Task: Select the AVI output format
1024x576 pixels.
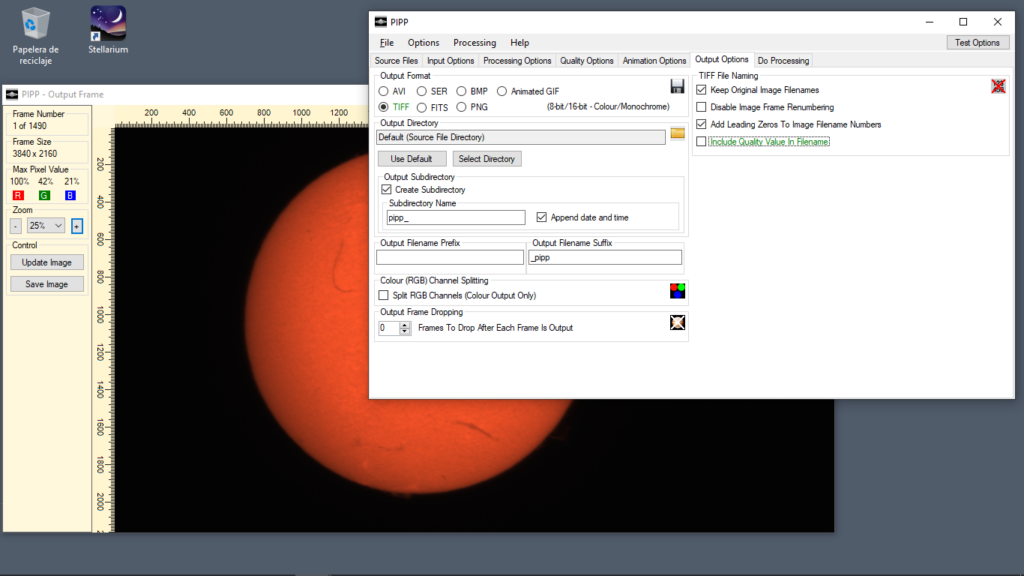Action: point(383,91)
